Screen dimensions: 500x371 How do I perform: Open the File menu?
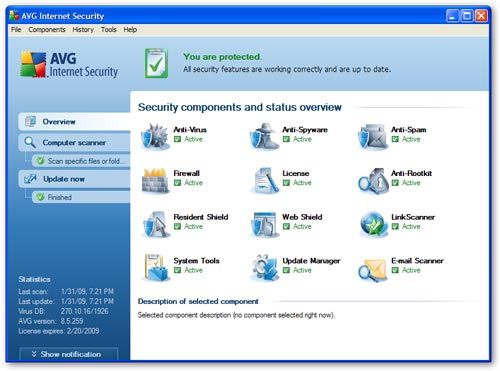(x=16, y=30)
